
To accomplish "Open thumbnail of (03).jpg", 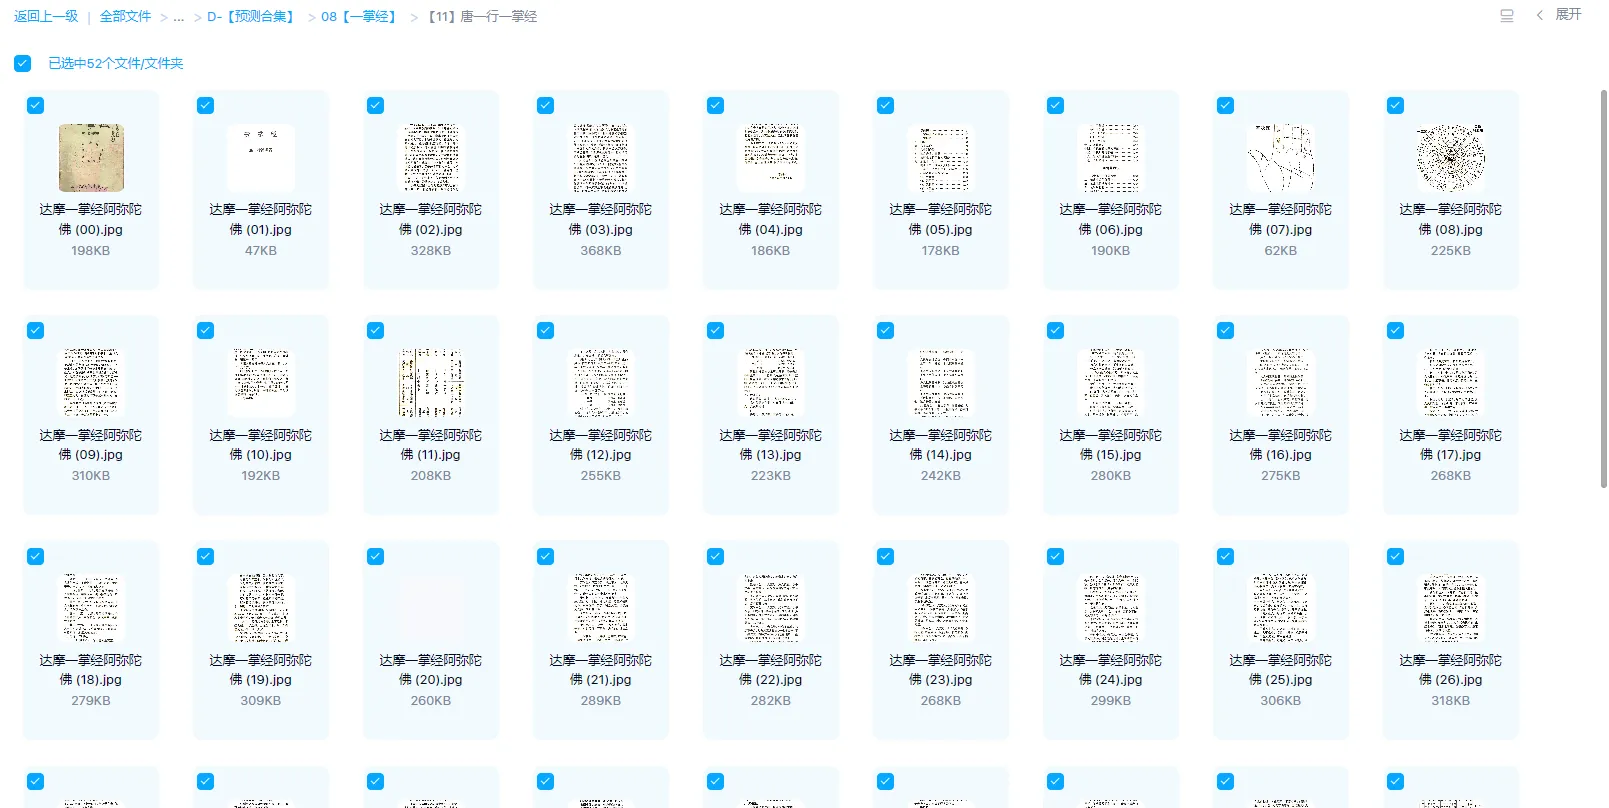I will pyautogui.click(x=601, y=157).
